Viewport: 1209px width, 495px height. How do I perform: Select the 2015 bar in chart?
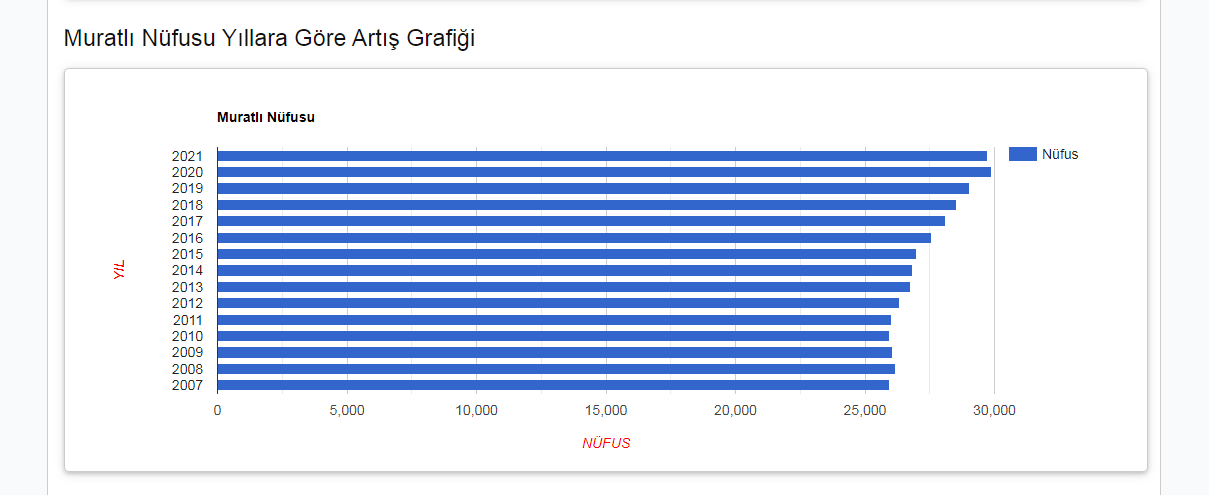(x=566, y=254)
